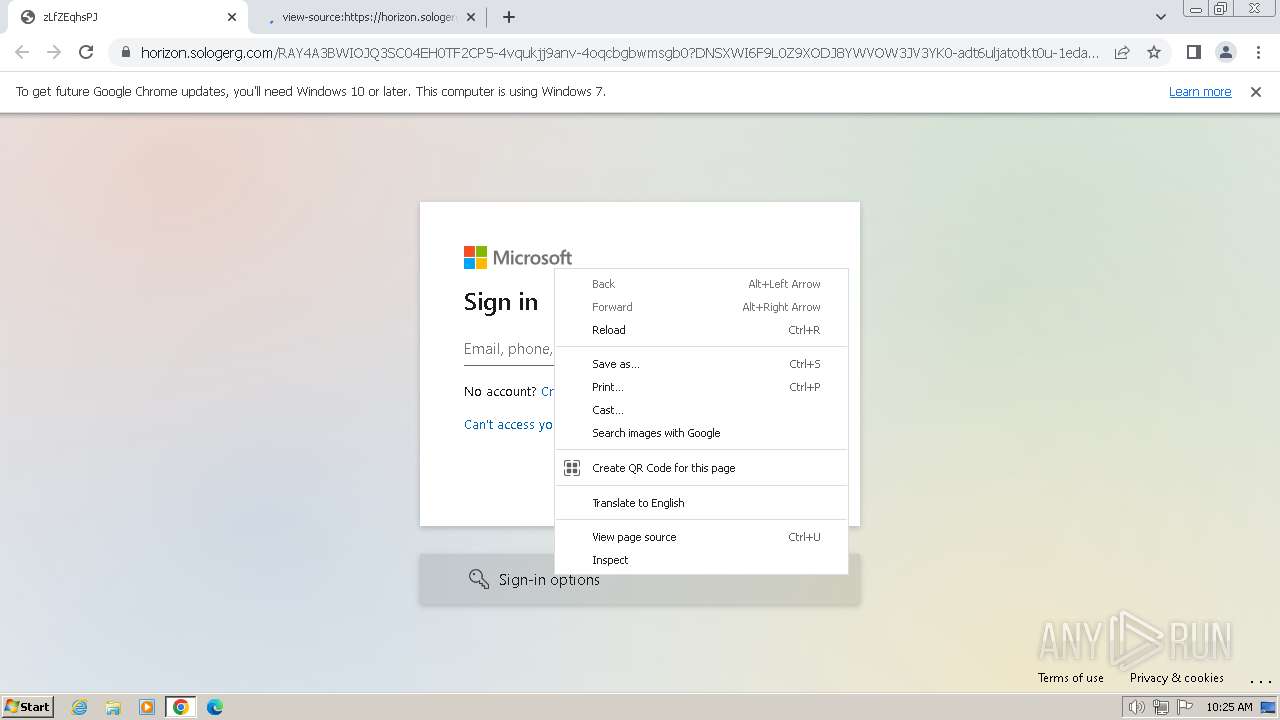Expand the tab search chevron
The width and height of the screenshot is (1280, 720).
click(1161, 17)
